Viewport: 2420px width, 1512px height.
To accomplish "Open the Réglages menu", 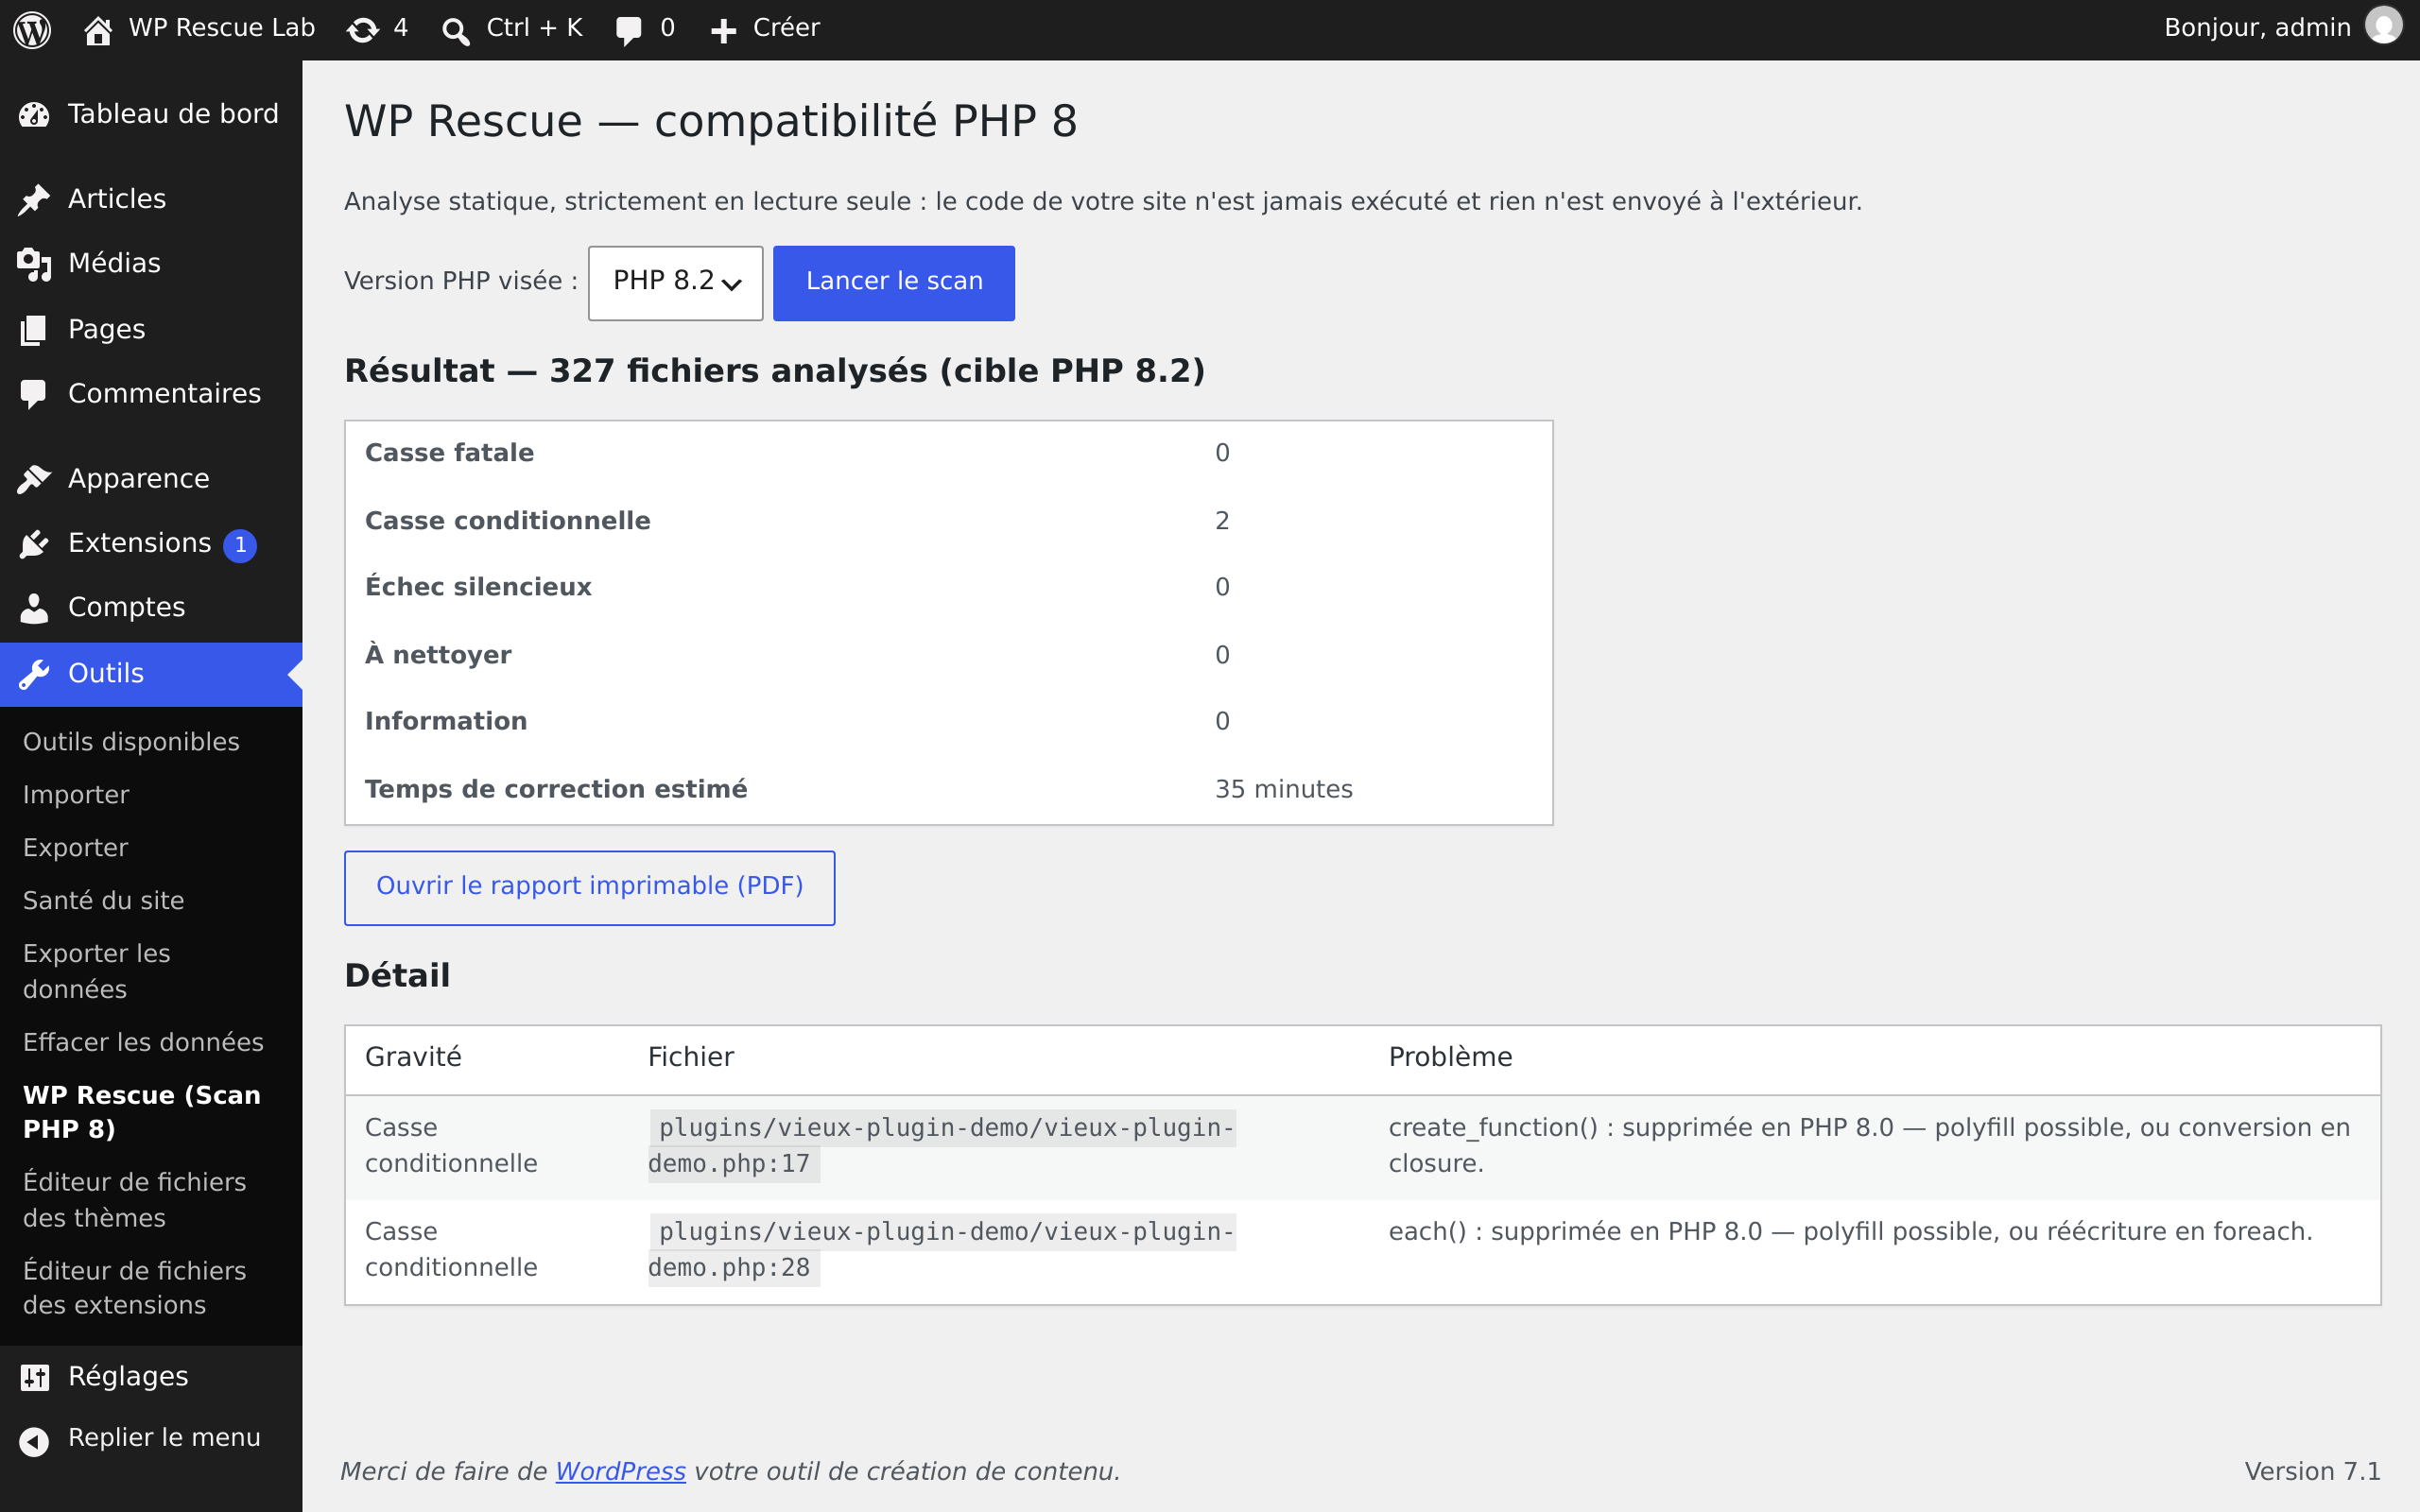I will (151, 1376).
